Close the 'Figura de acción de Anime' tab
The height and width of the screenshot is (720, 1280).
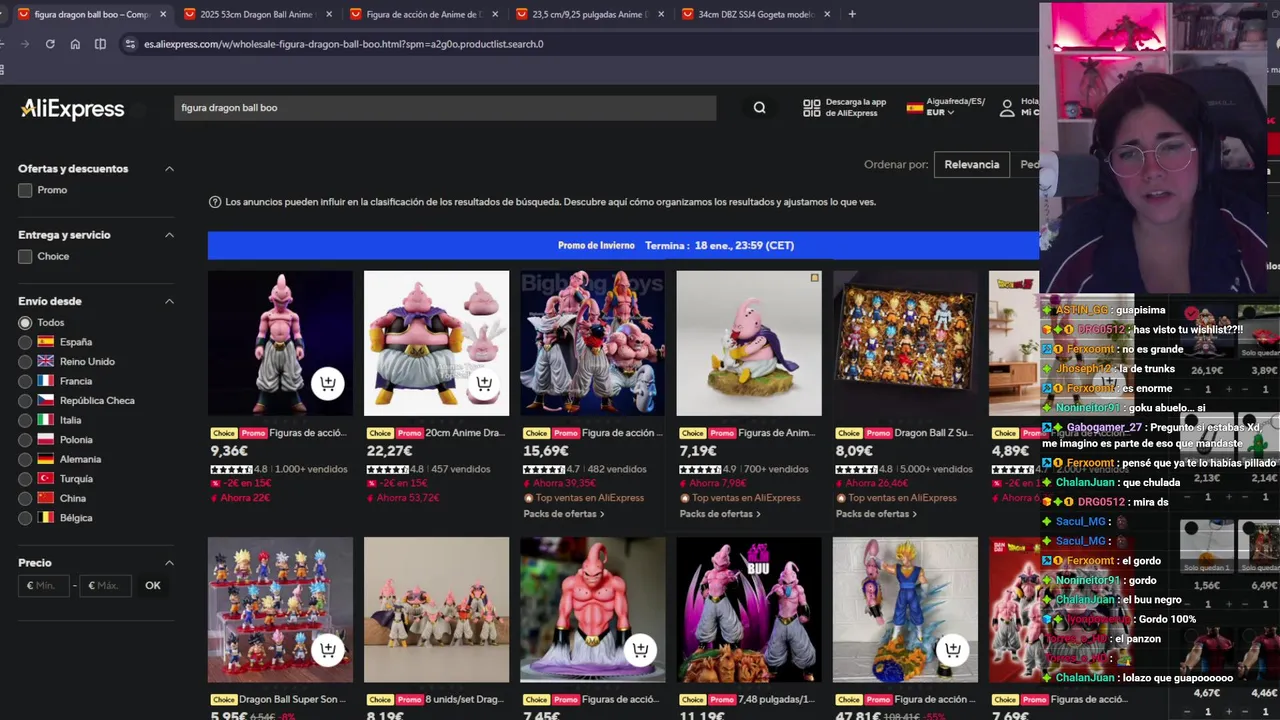[495, 14]
